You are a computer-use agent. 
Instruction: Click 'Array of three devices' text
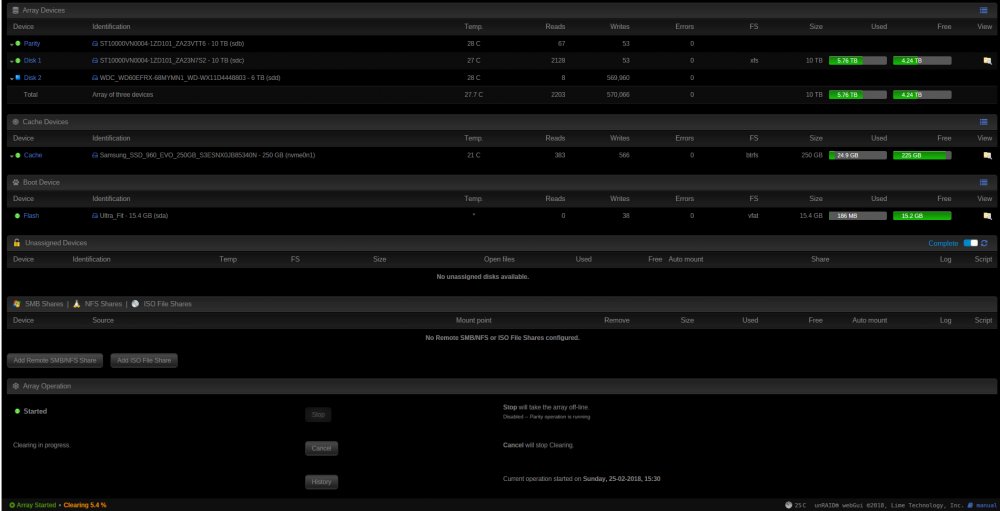pos(122,94)
